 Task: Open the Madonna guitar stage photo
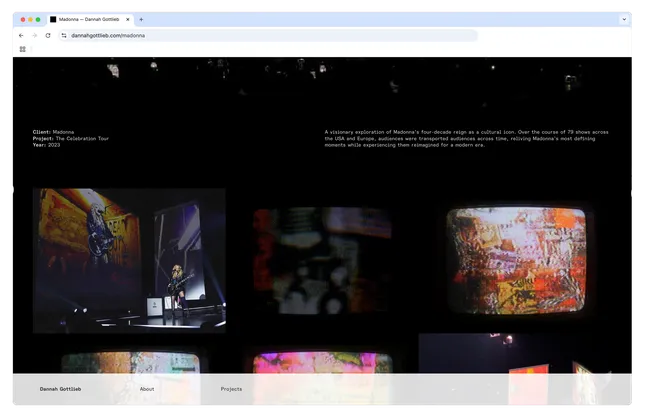pos(129,261)
